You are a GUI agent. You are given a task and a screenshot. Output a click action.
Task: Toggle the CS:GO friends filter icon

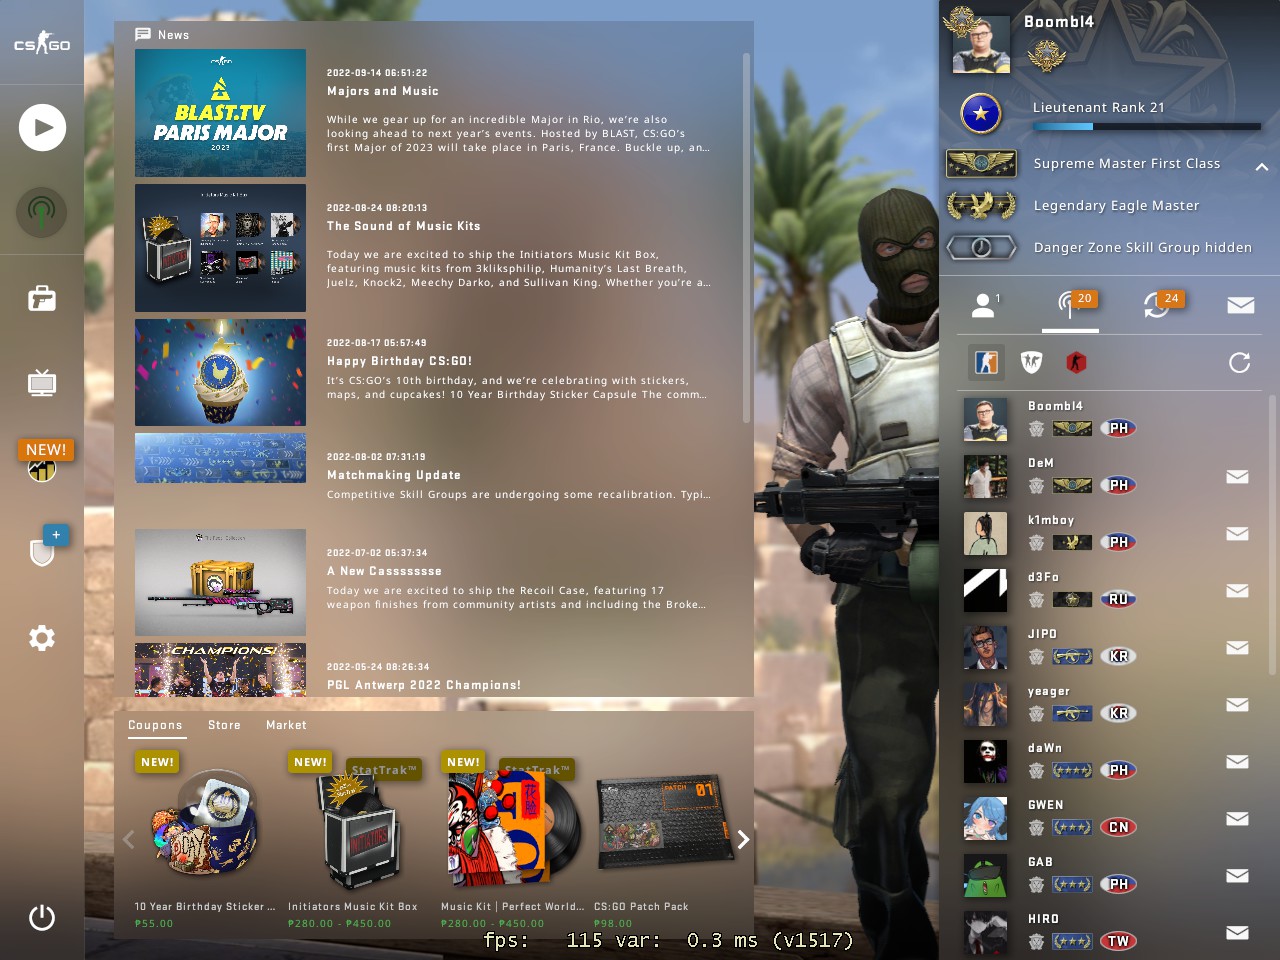(987, 362)
